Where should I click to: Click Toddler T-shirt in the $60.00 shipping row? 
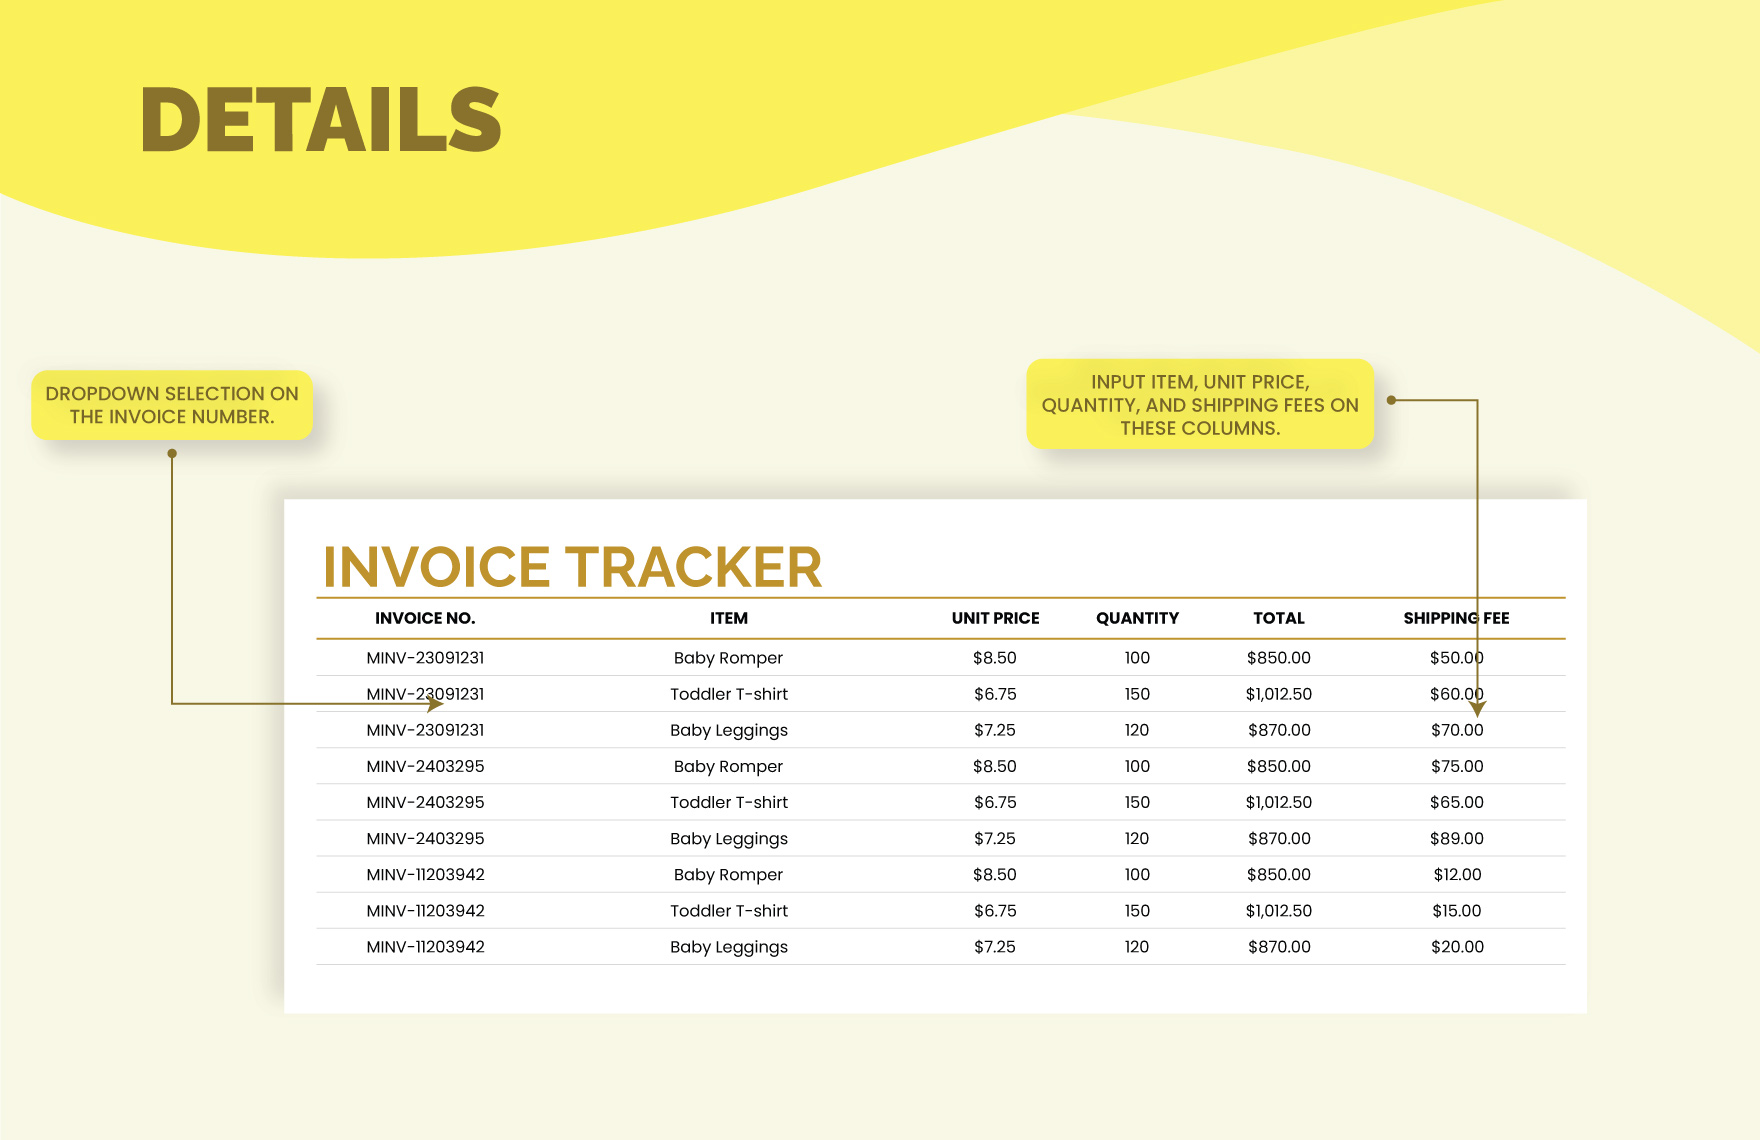(x=729, y=694)
